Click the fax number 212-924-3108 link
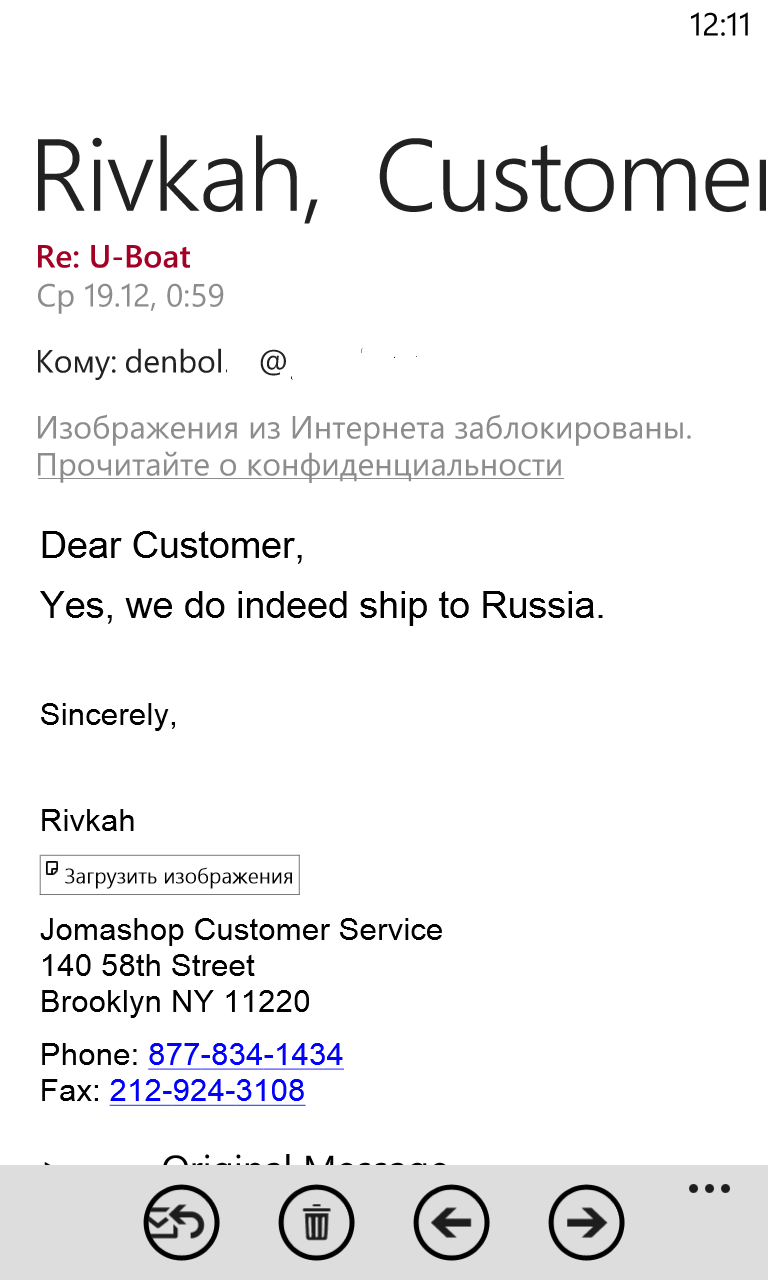The height and width of the screenshot is (1280, 768). [207, 1090]
